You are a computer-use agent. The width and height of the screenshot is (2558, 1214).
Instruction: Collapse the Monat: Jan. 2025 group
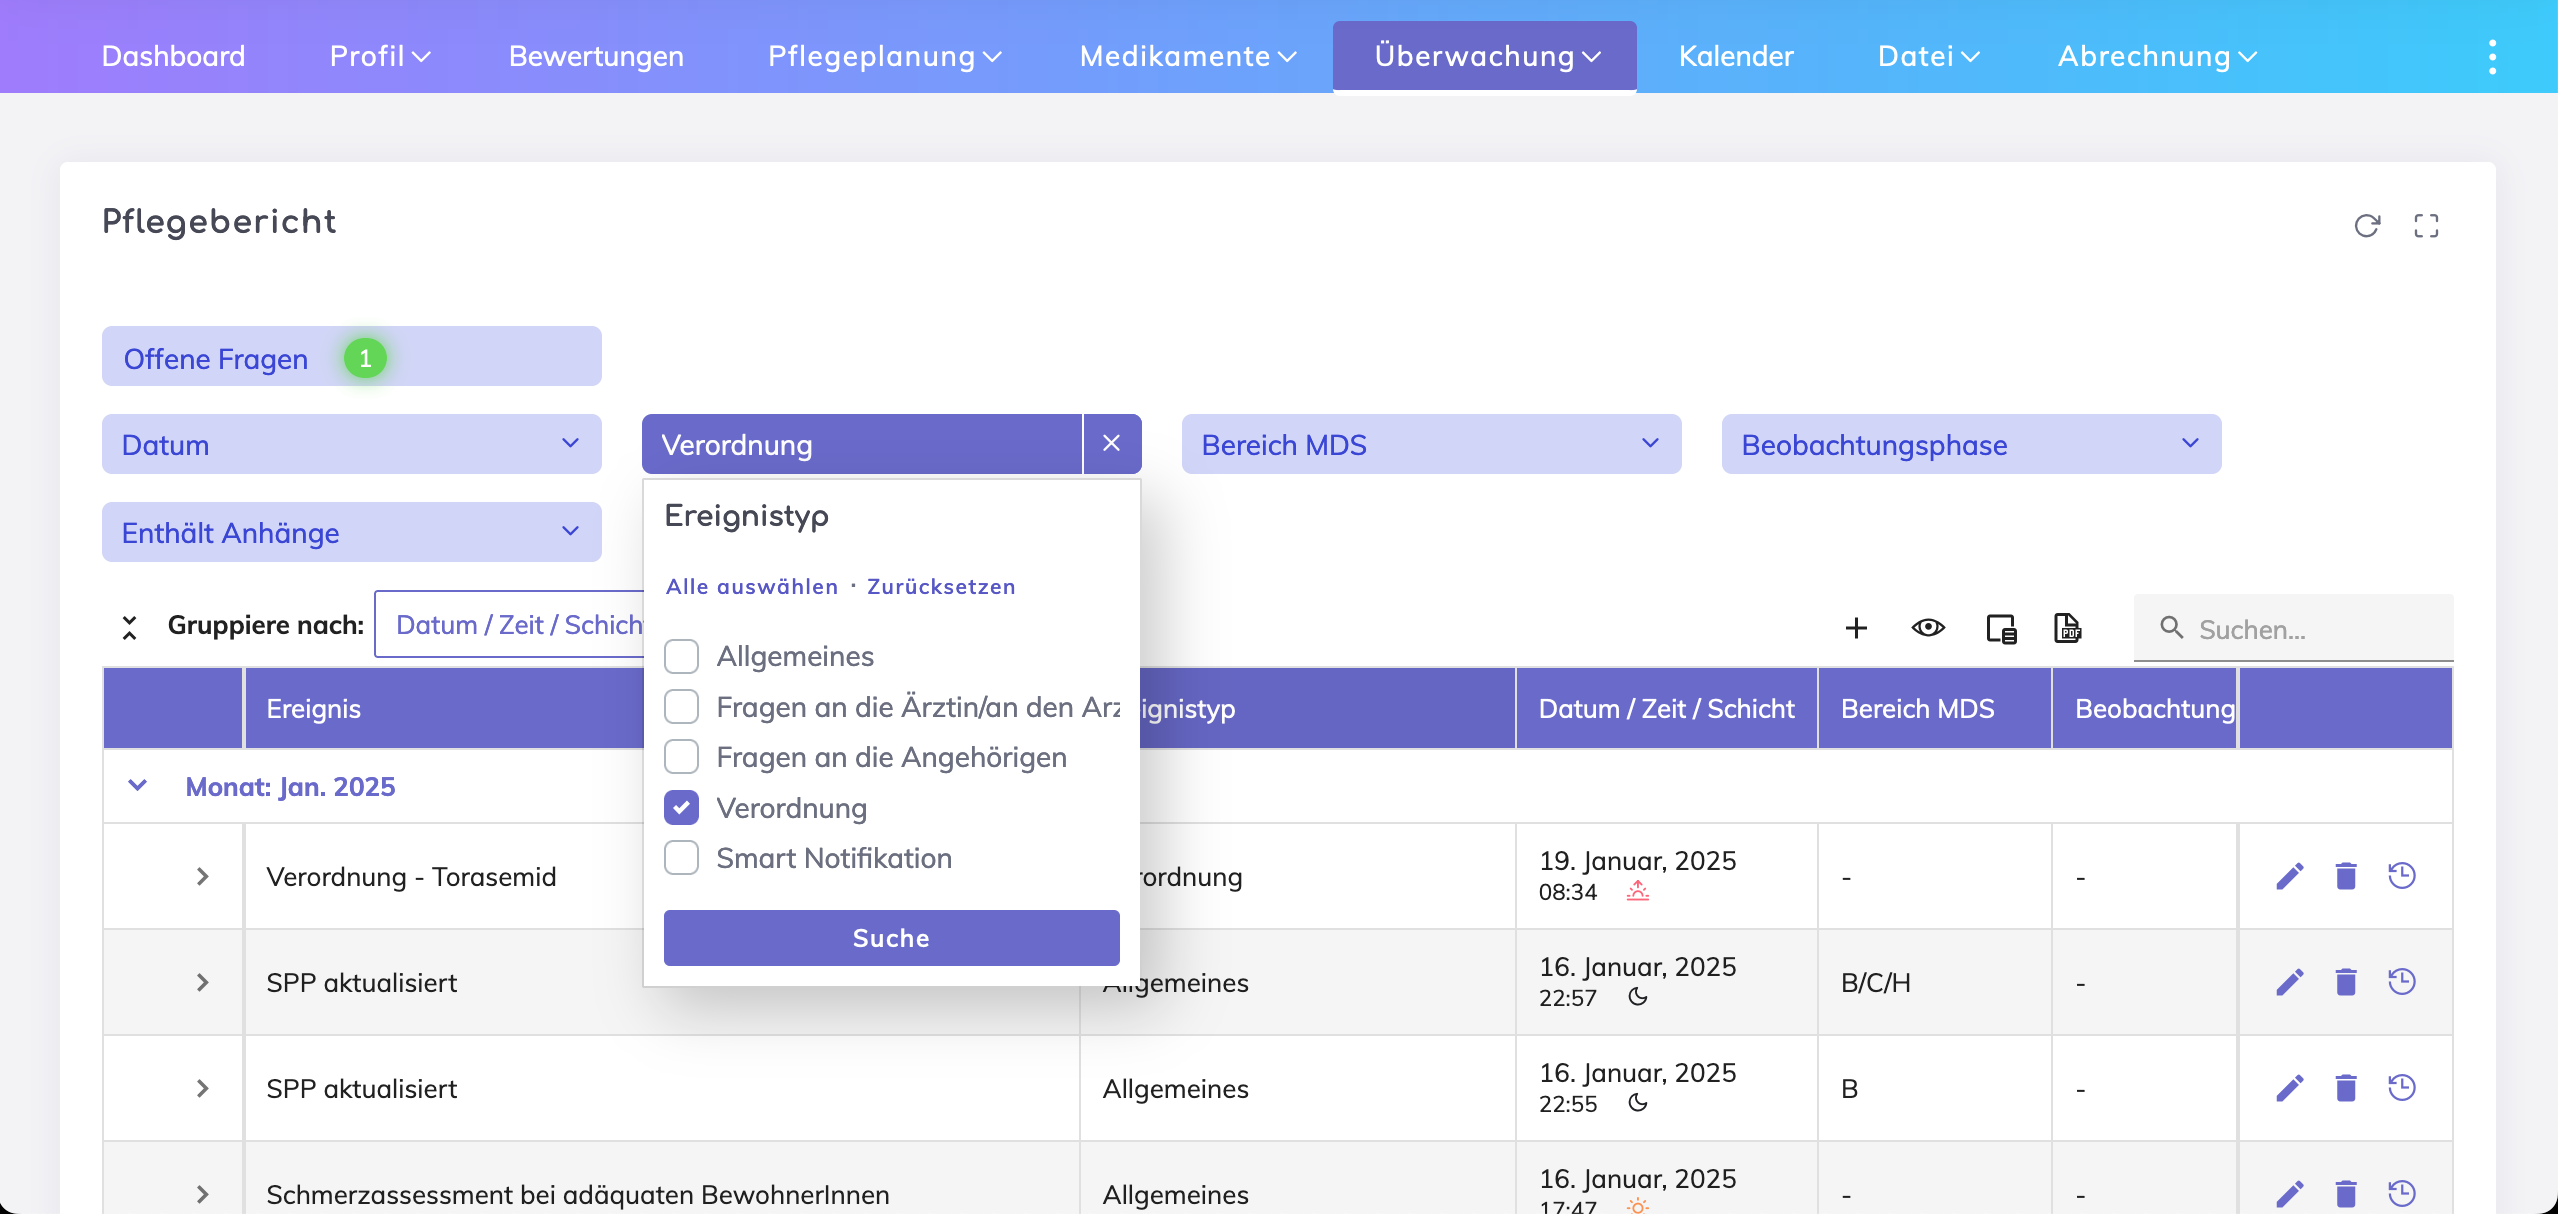[x=138, y=786]
